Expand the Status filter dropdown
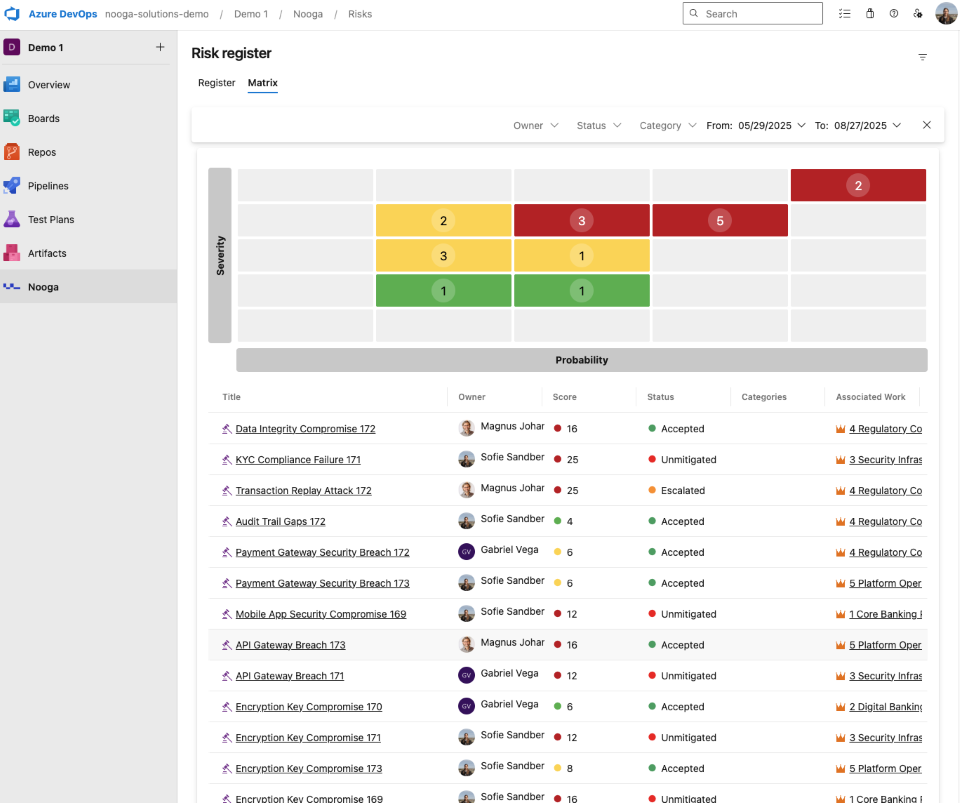This screenshot has width=960, height=803. [598, 125]
